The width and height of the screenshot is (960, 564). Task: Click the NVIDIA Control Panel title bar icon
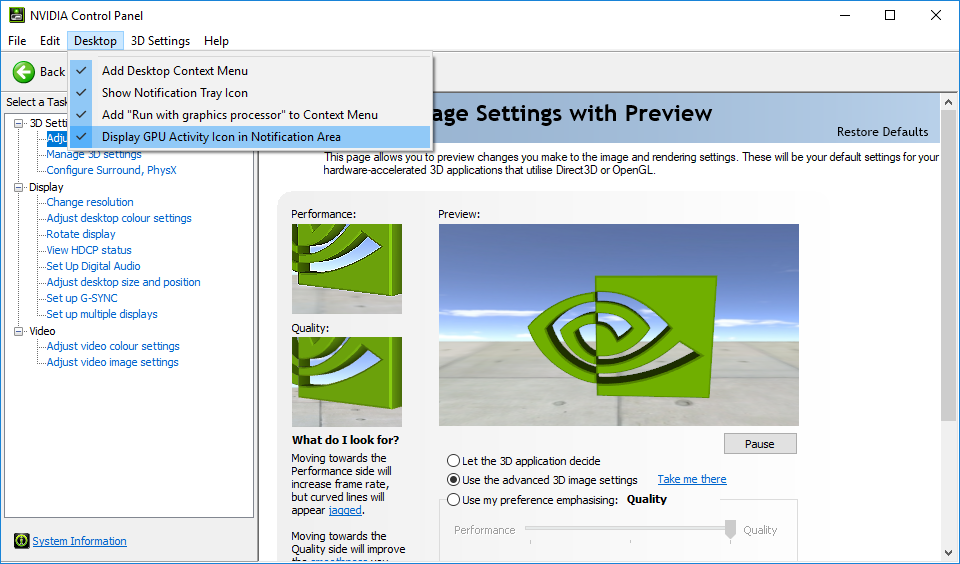(x=17, y=15)
